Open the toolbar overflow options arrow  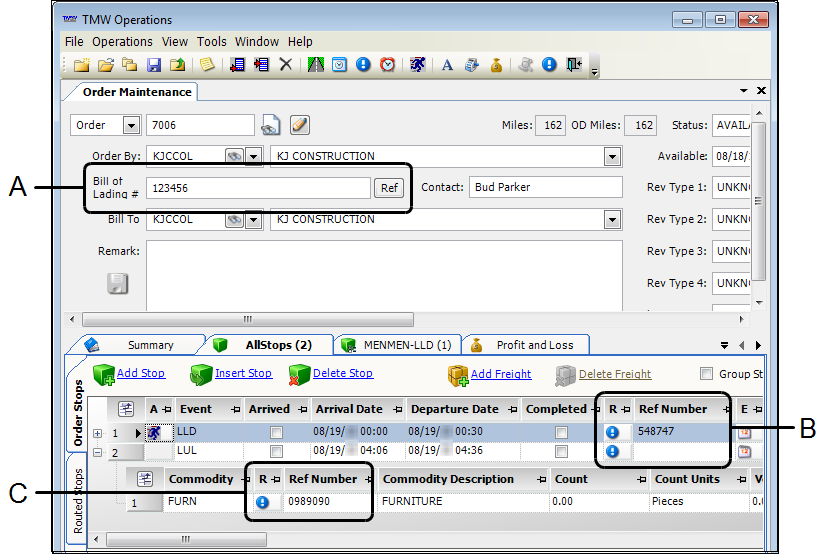595,72
